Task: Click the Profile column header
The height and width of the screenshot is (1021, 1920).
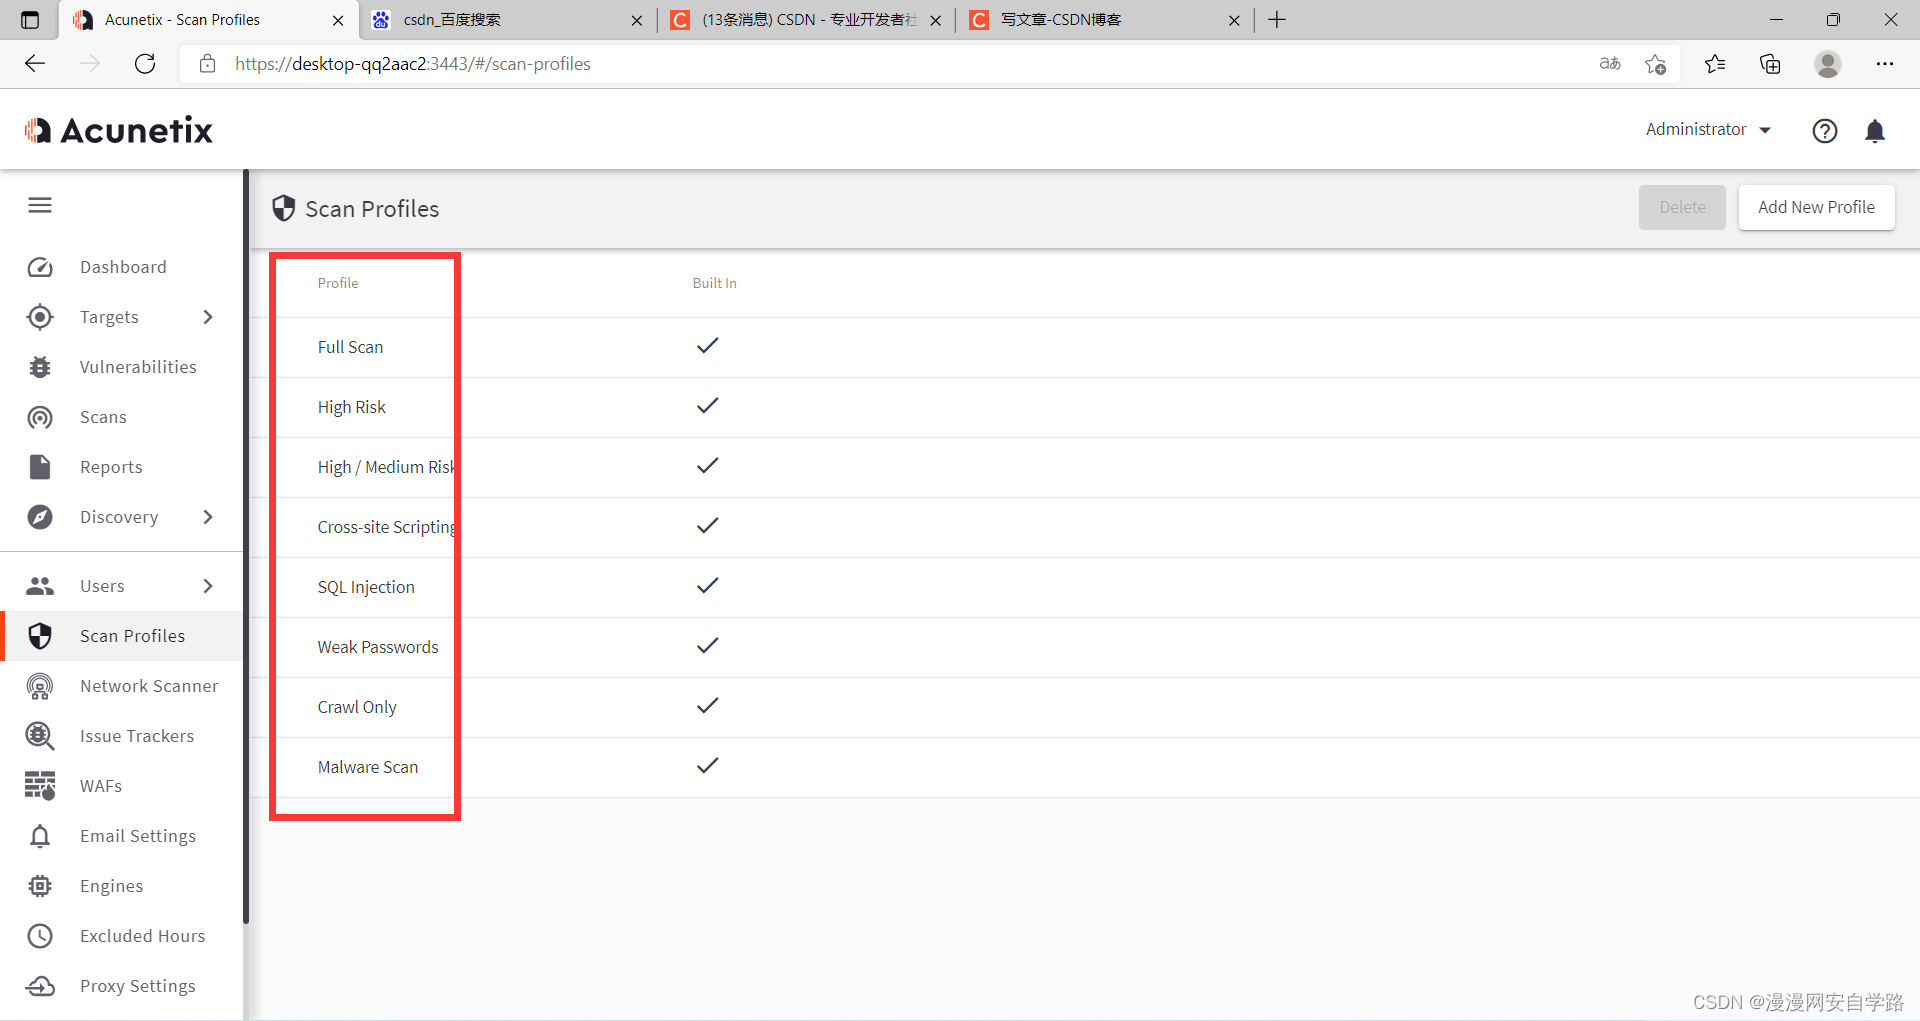Action: point(338,283)
